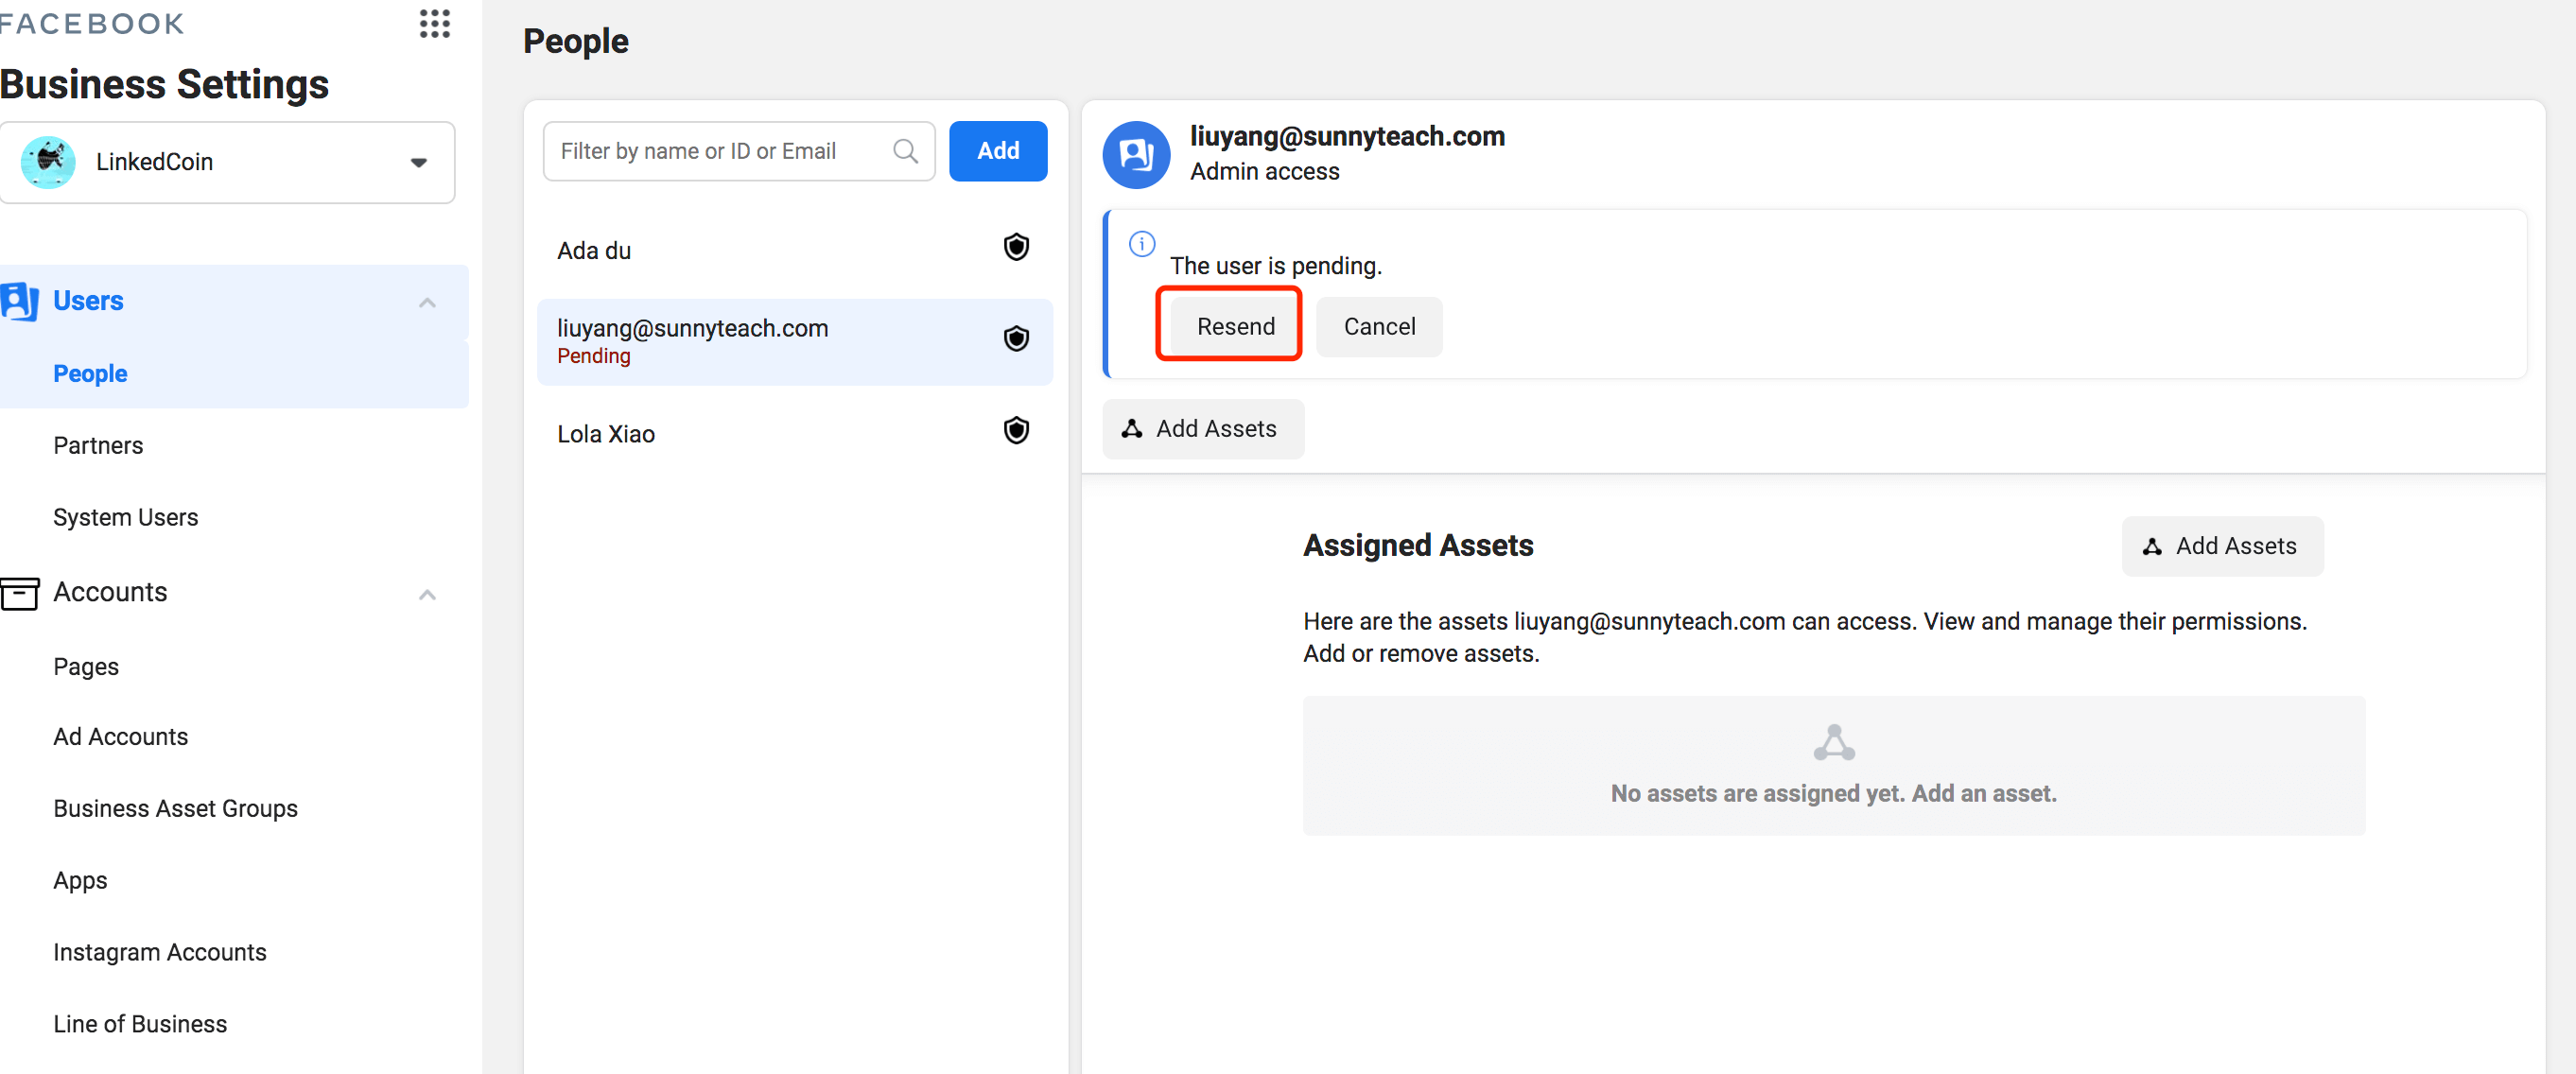Open Ad Accounts in sidebar
The height and width of the screenshot is (1074, 2576).
pyautogui.click(x=120, y=736)
